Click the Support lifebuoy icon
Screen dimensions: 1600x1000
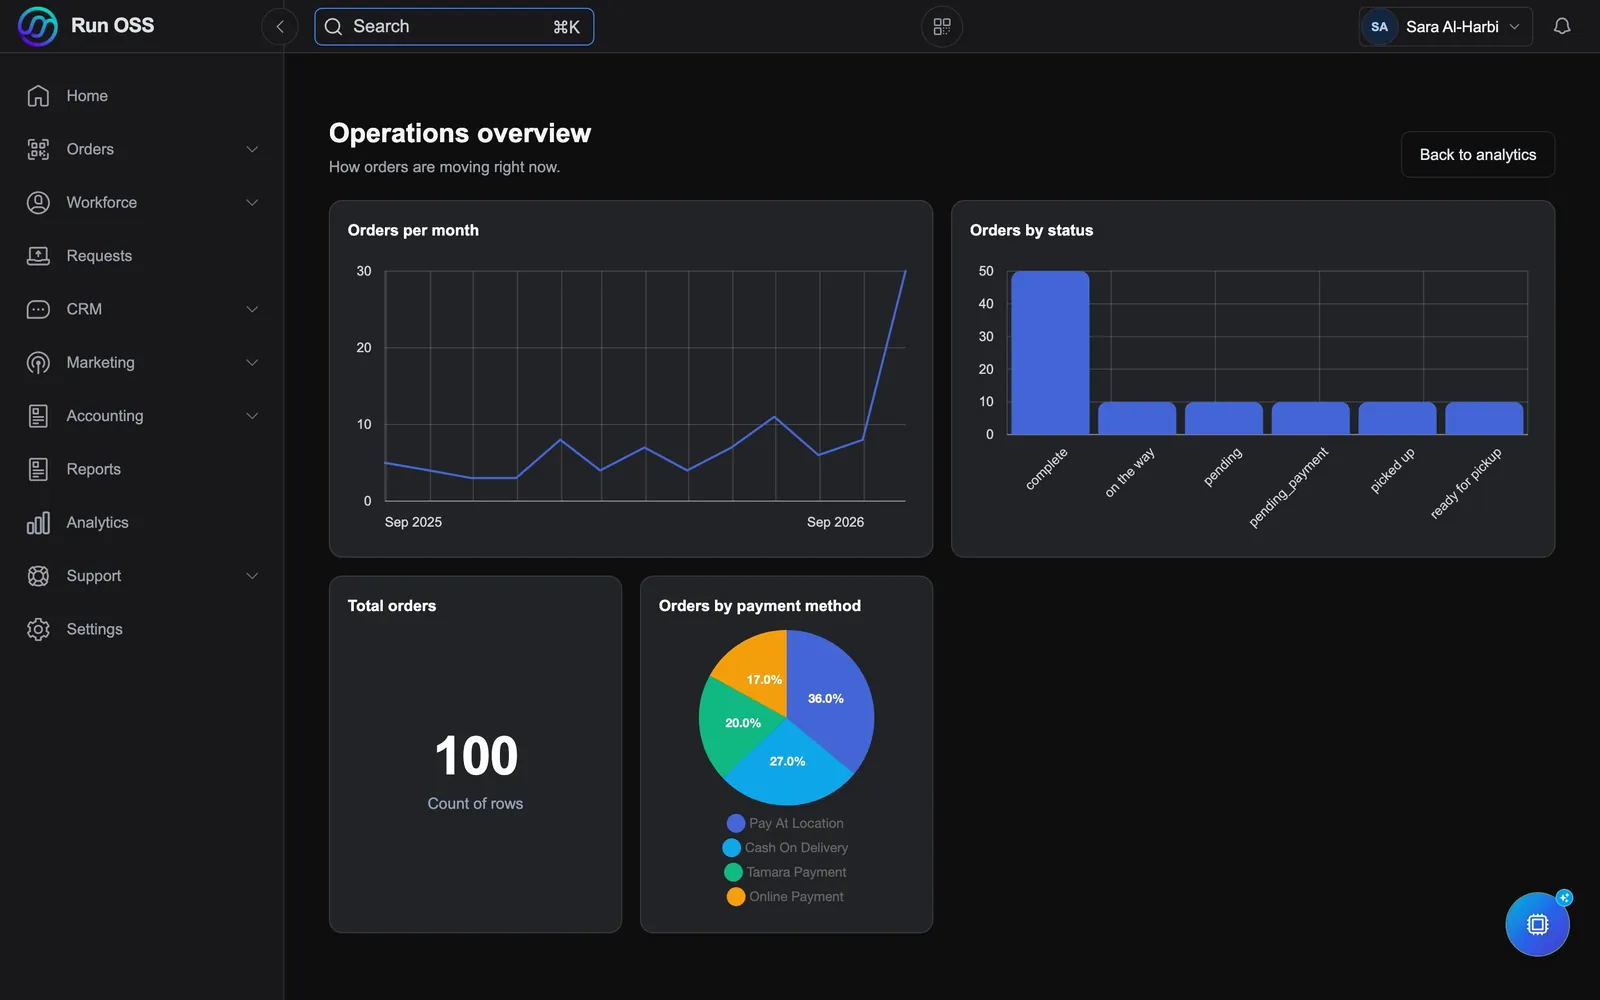pyautogui.click(x=38, y=576)
